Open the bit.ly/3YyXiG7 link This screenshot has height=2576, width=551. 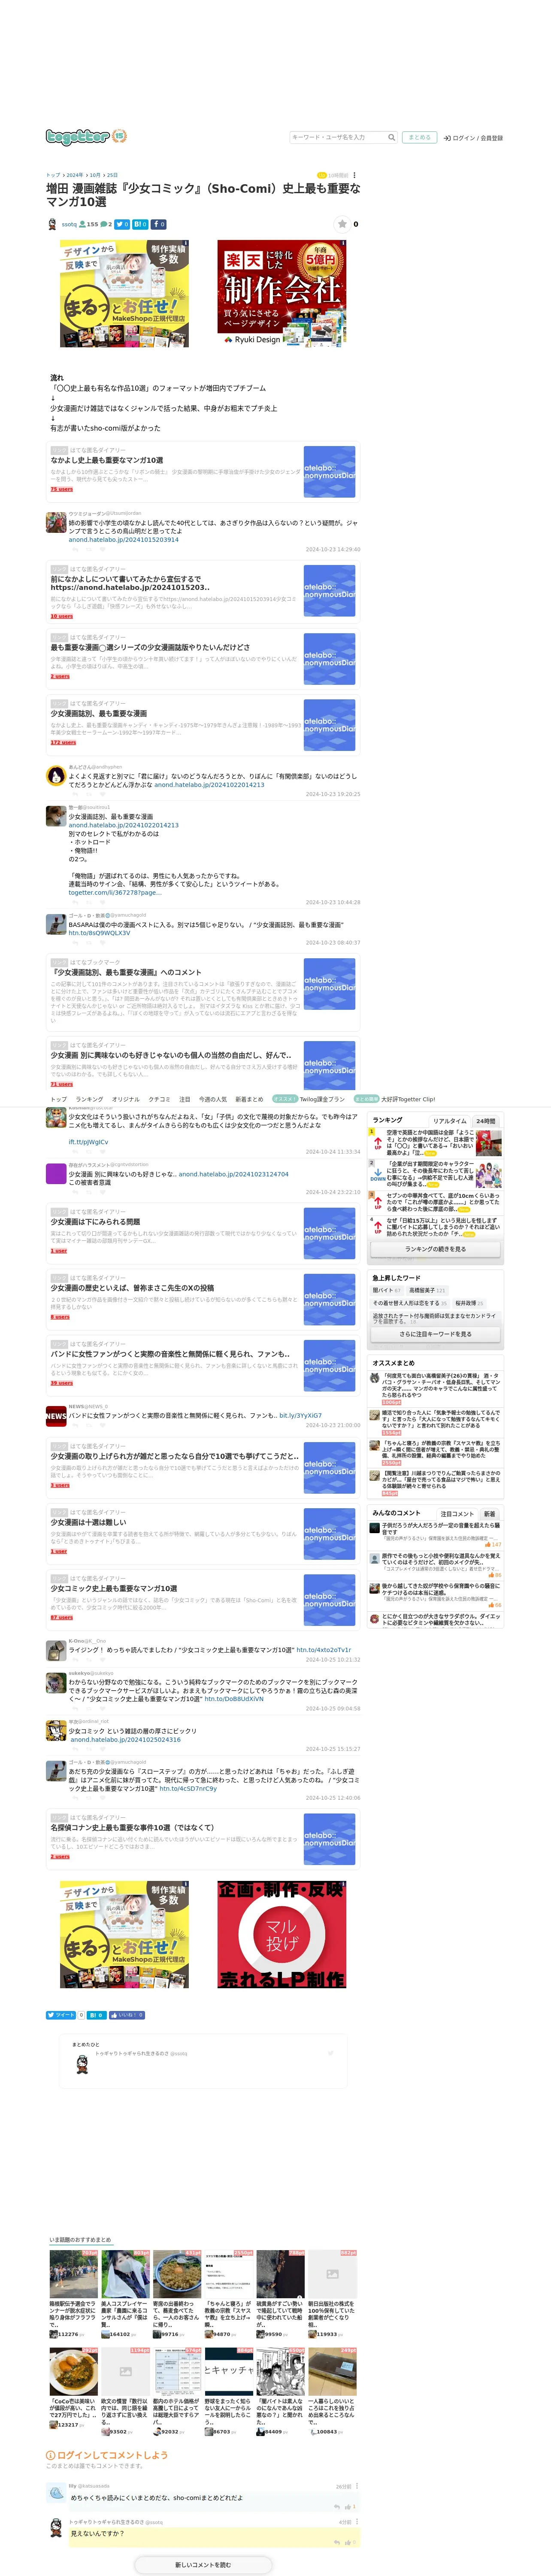(x=300, y=1415)
